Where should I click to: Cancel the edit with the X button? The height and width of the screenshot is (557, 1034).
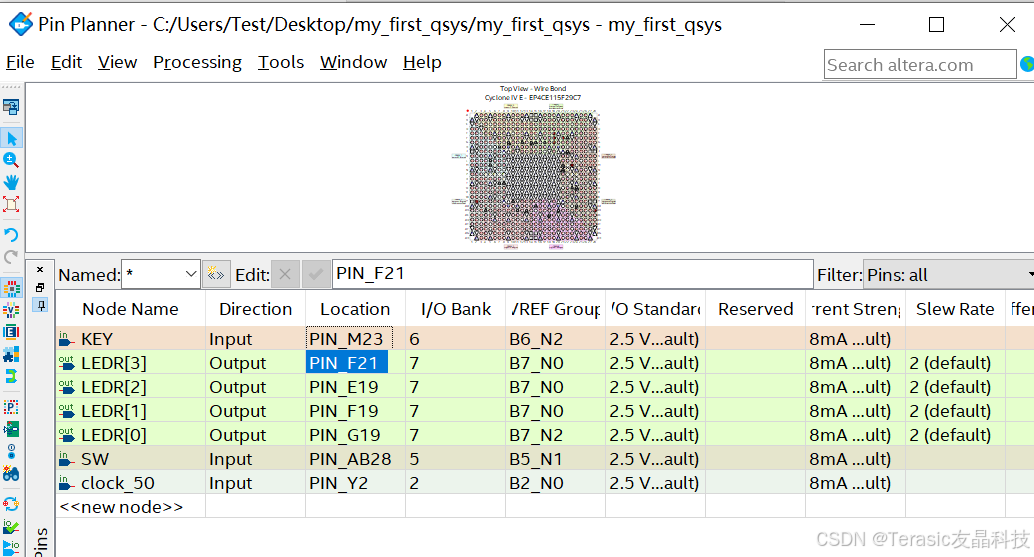coord(285,274)
